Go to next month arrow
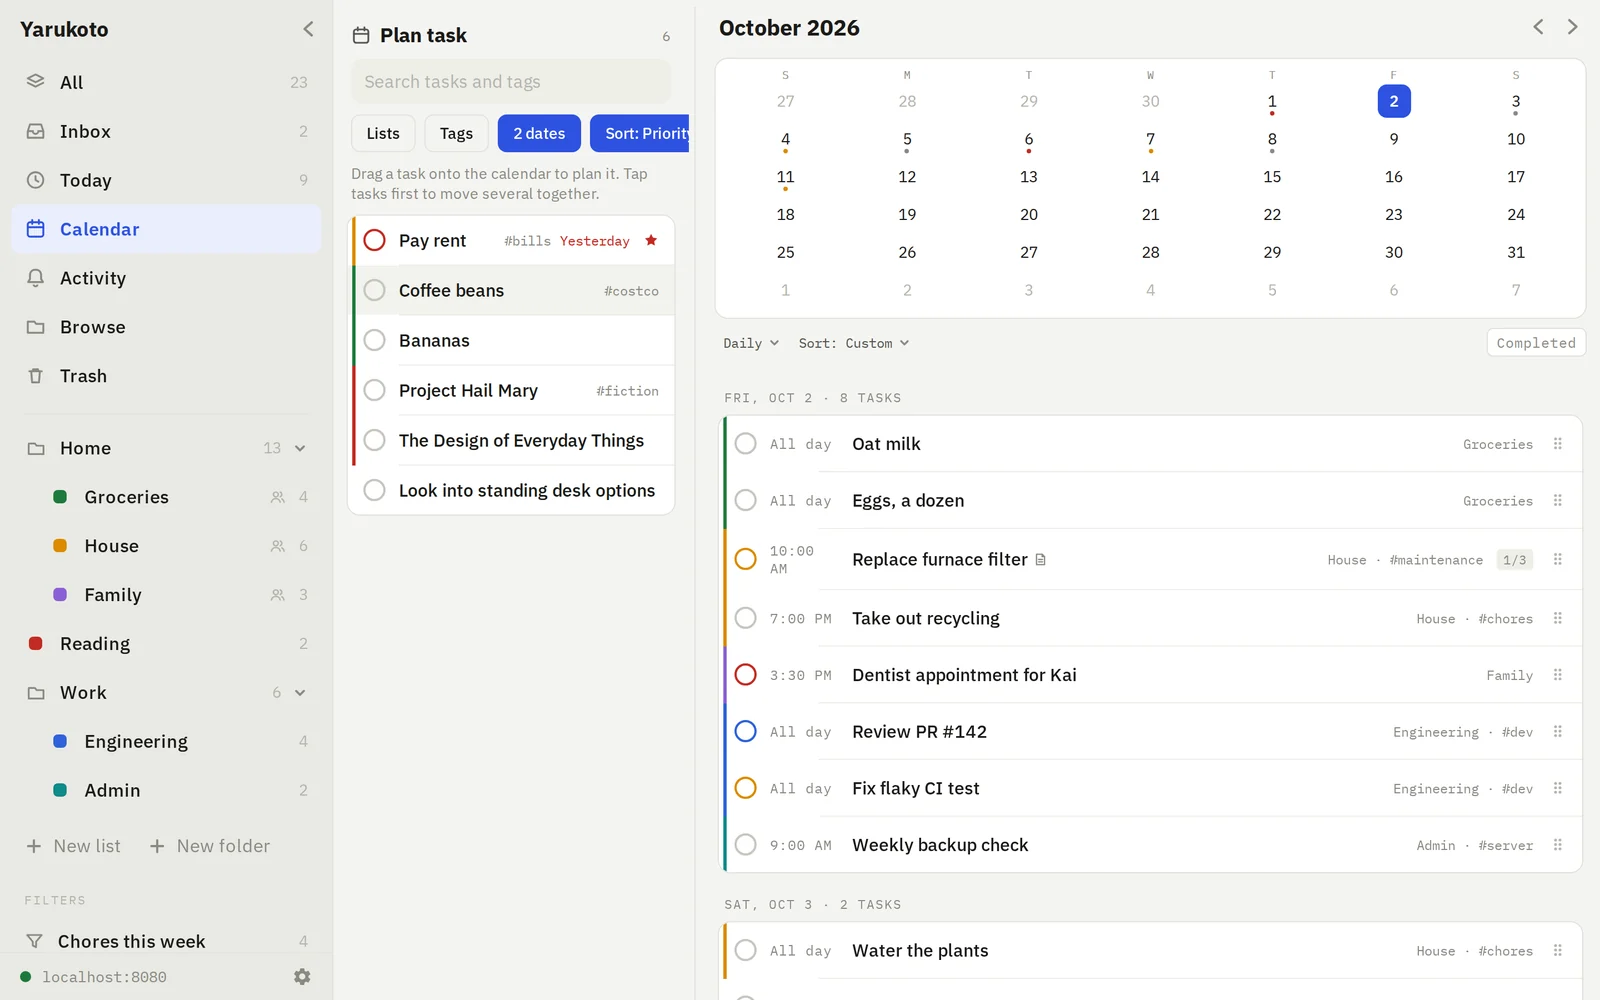1600x1000 pixels. 1572,27
